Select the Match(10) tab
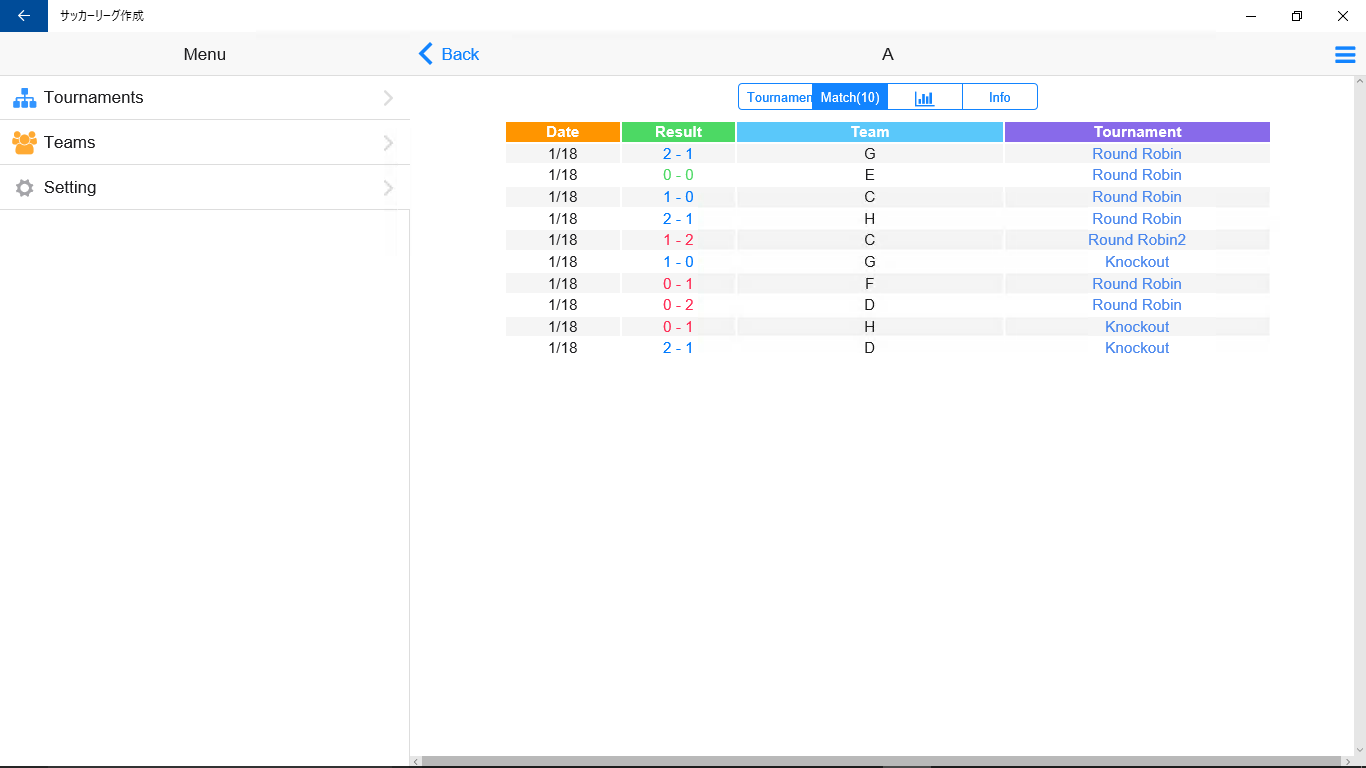Image resolution: width=1366 pixels, height=768 pixels. (x=850, y=97)
